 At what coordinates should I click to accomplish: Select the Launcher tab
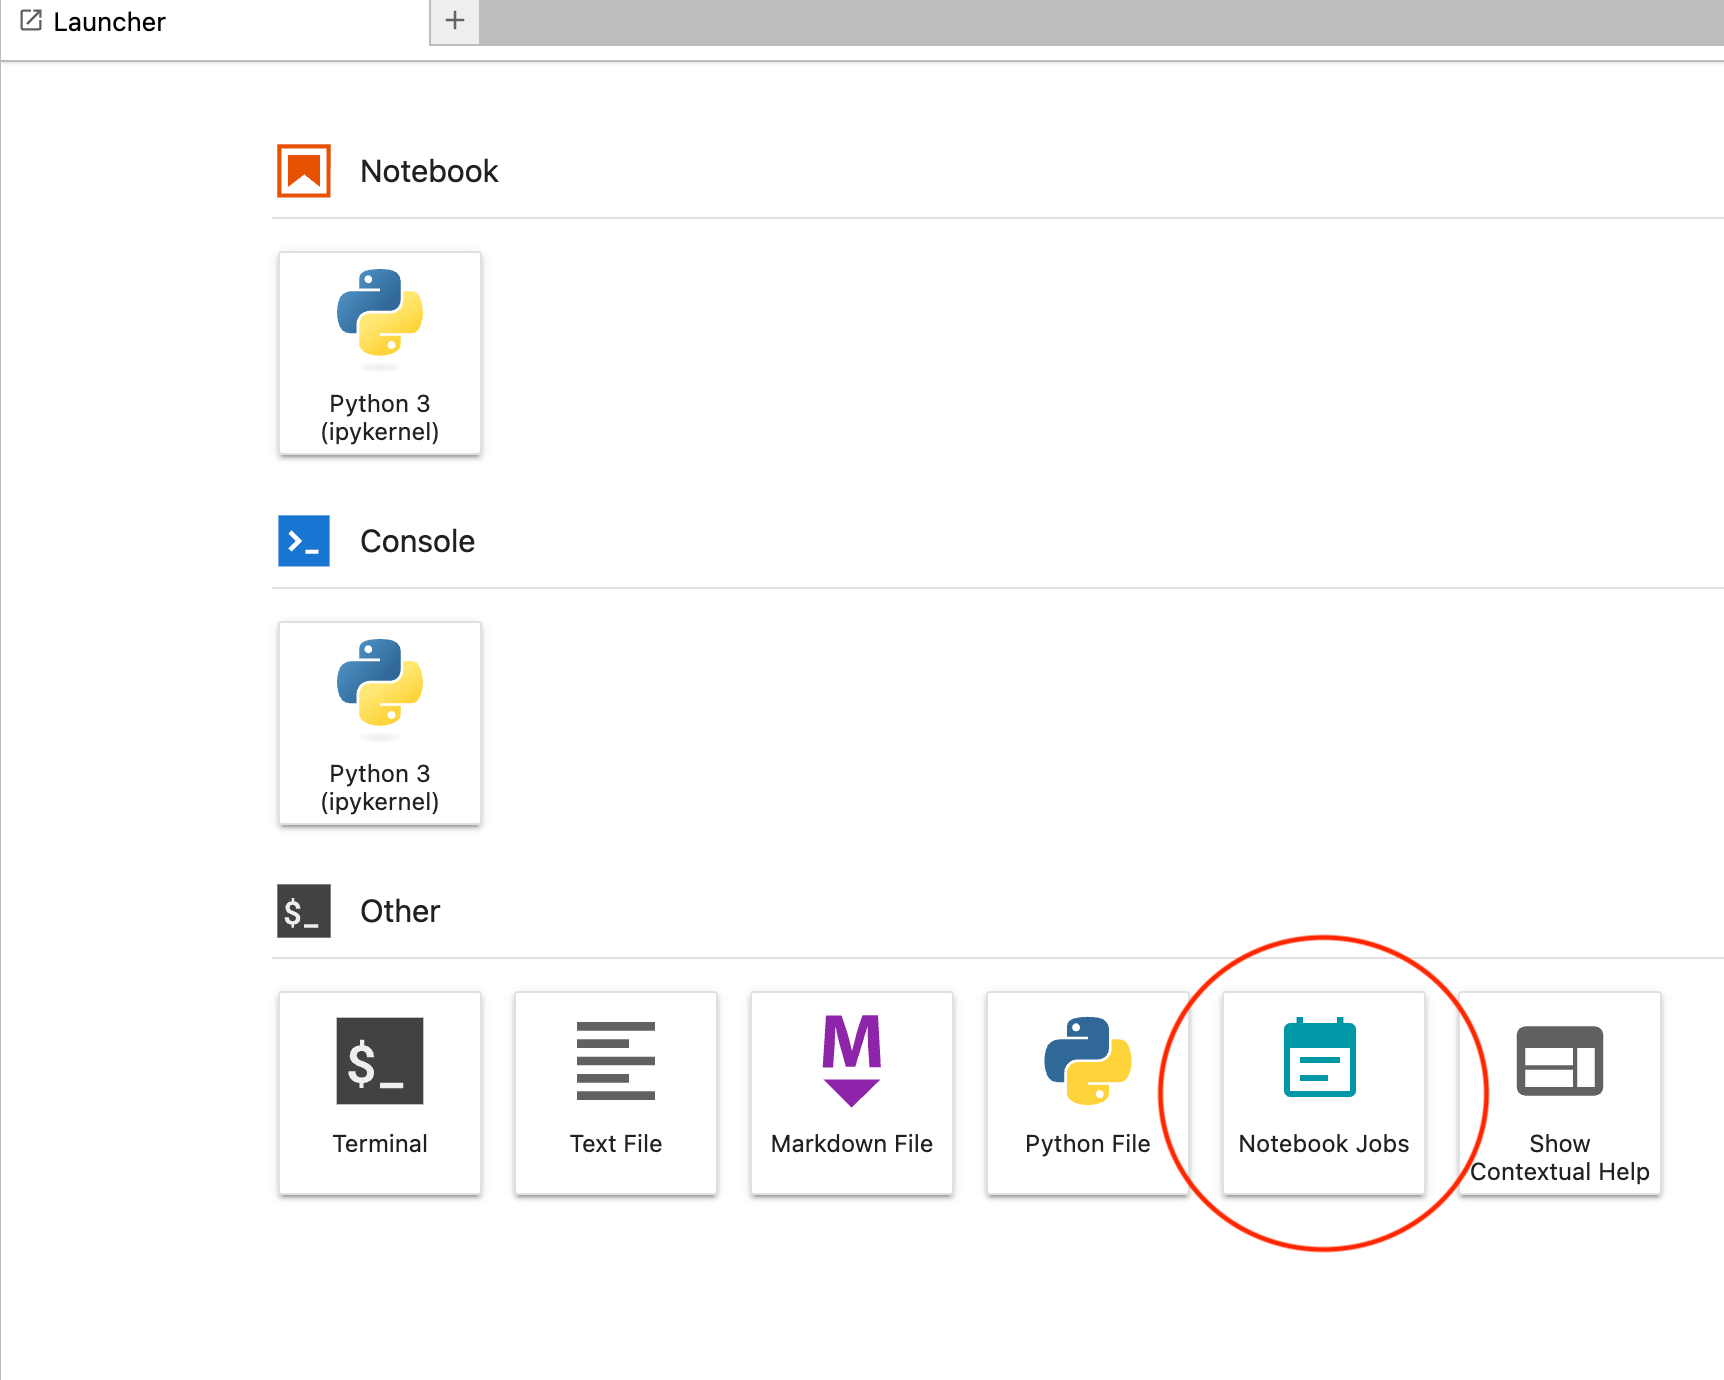point(215,22)
